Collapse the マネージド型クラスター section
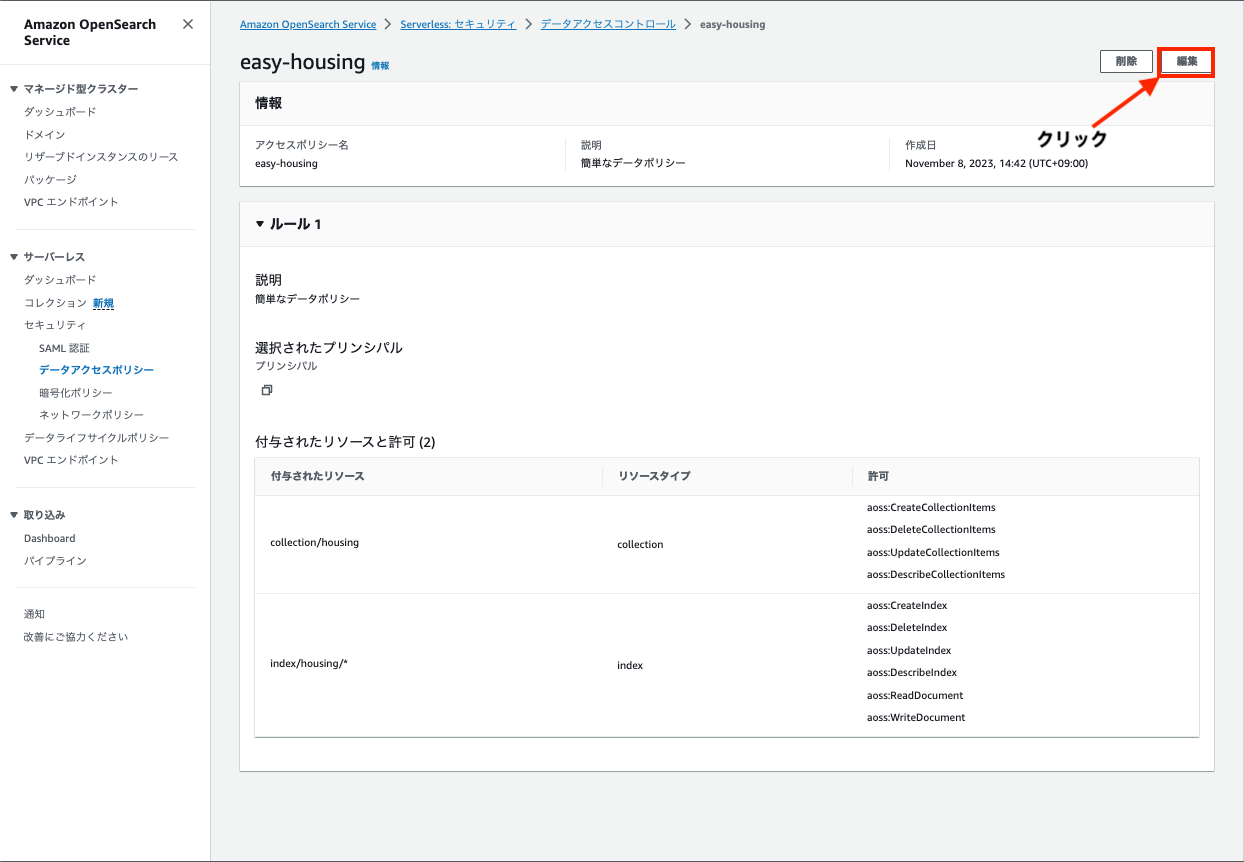Screen dimensions: 1244x862 tap(14, 89)
